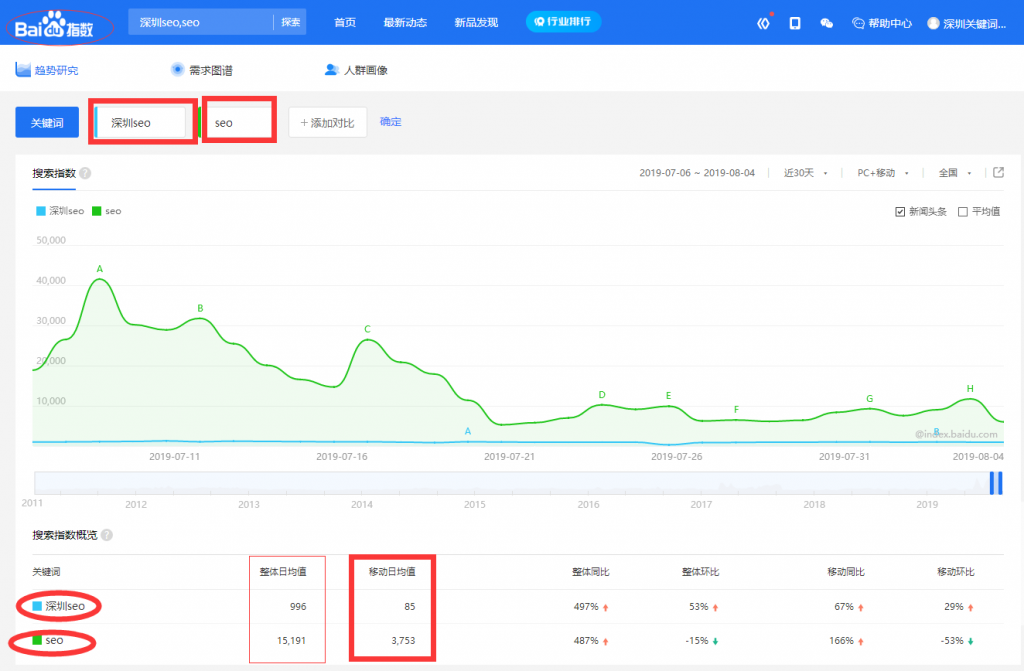This screenshot has width=1024, height=671.
Task: Enable the 平均值 checkbox
Action: point(963,211)
